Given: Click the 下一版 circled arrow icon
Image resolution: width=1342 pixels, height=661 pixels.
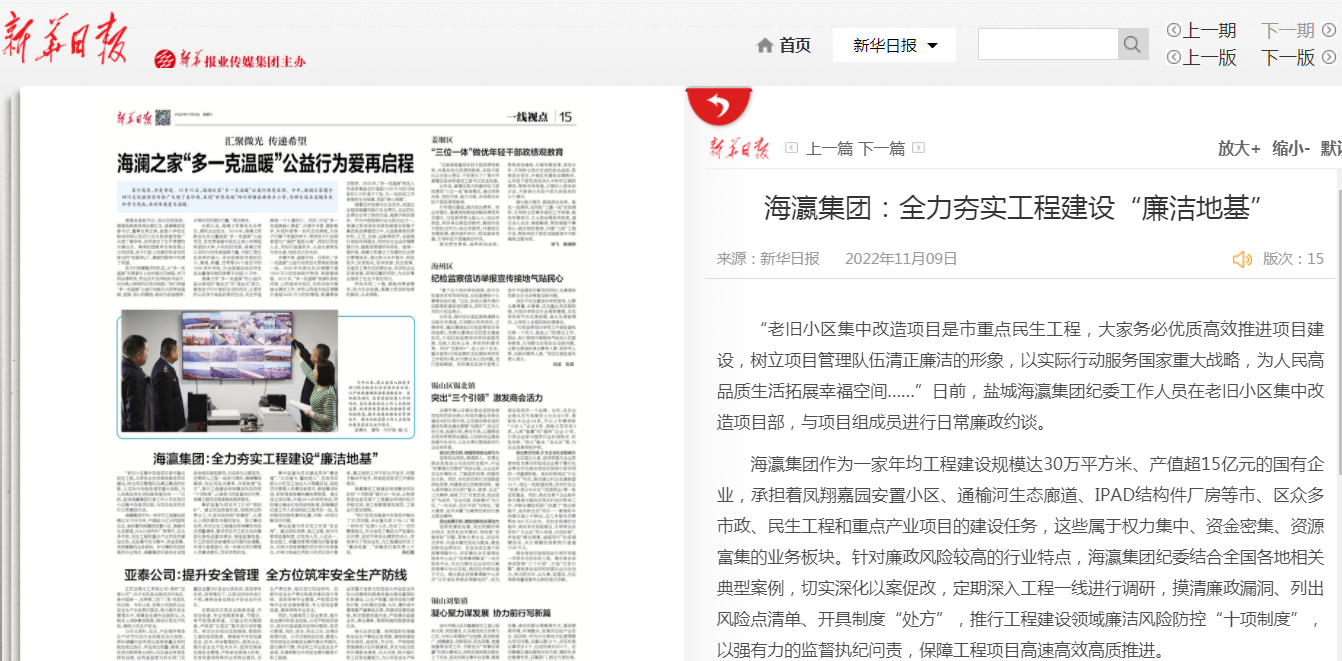Looking at the screenshot, I should point(1328,58).
